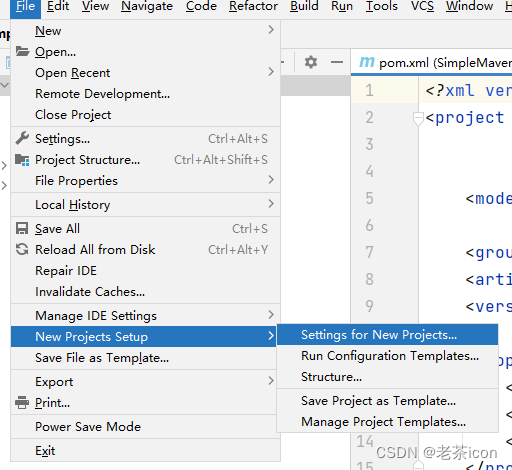Expand the New submenu arrow
Image resolution: width=512 pixels, height=470 pixels.
pyautogui.click(x=271, y=30)
